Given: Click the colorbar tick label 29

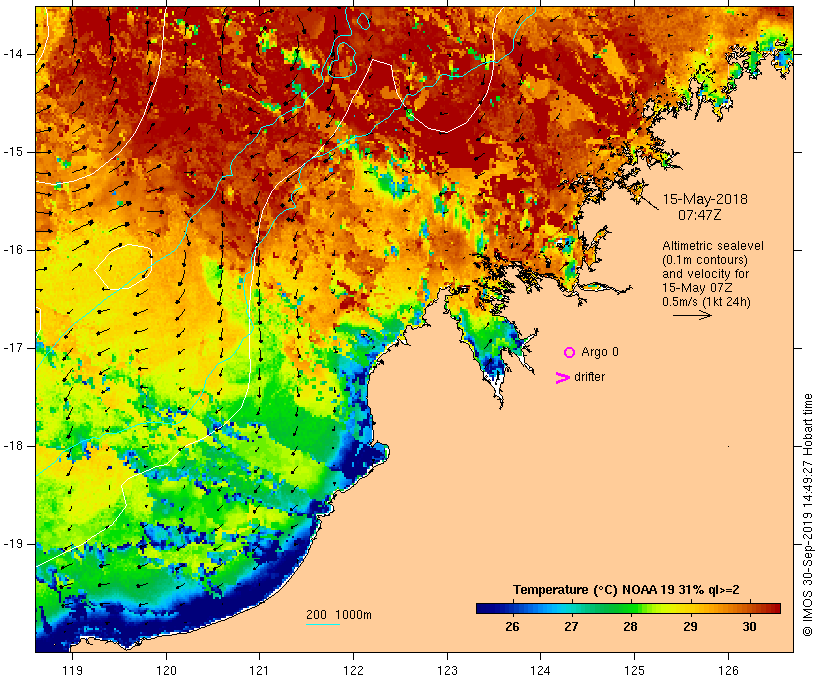Looking at the screenshot, I should point(690,626).
